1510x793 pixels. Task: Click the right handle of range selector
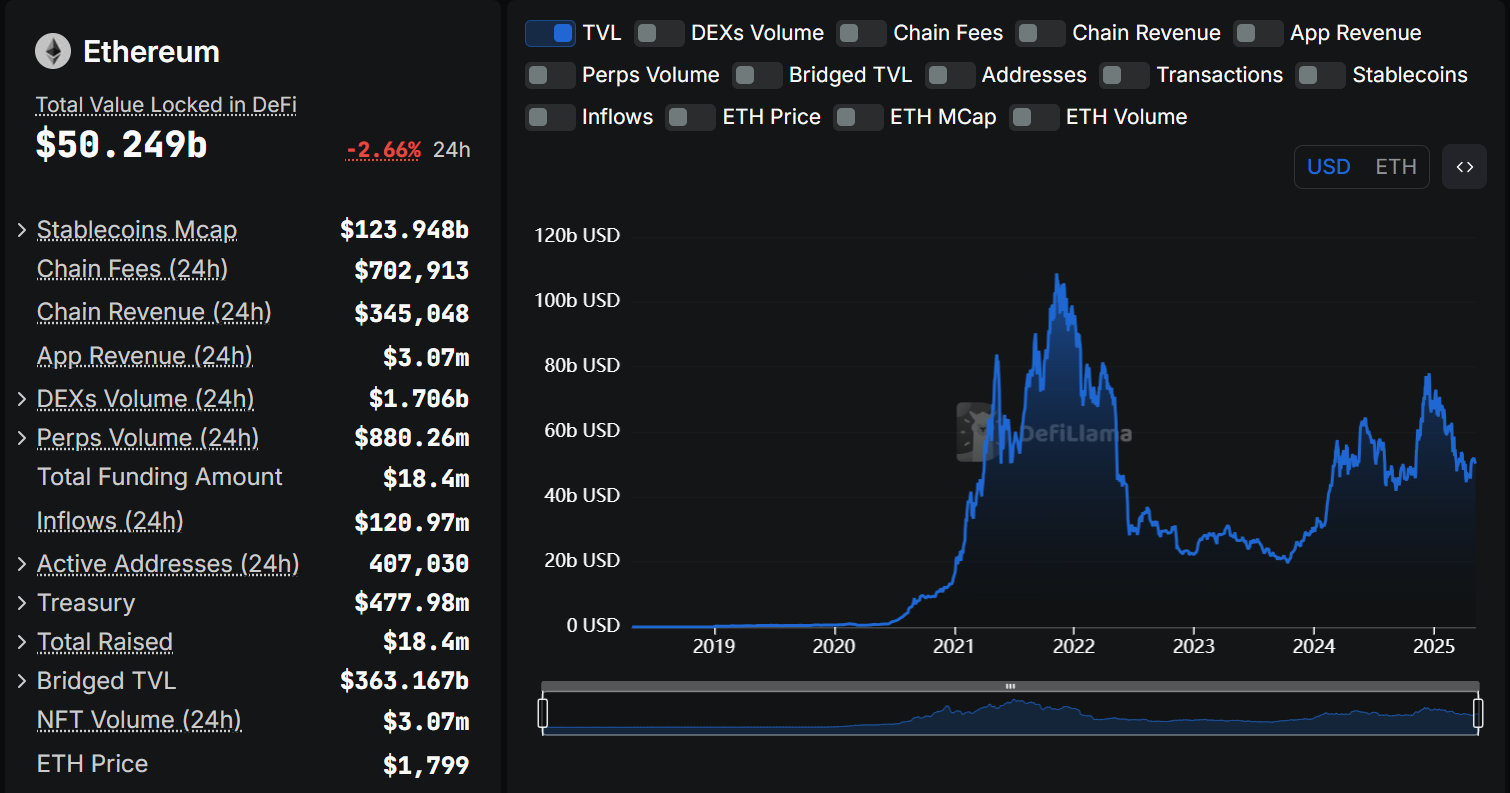(1478, 714)
